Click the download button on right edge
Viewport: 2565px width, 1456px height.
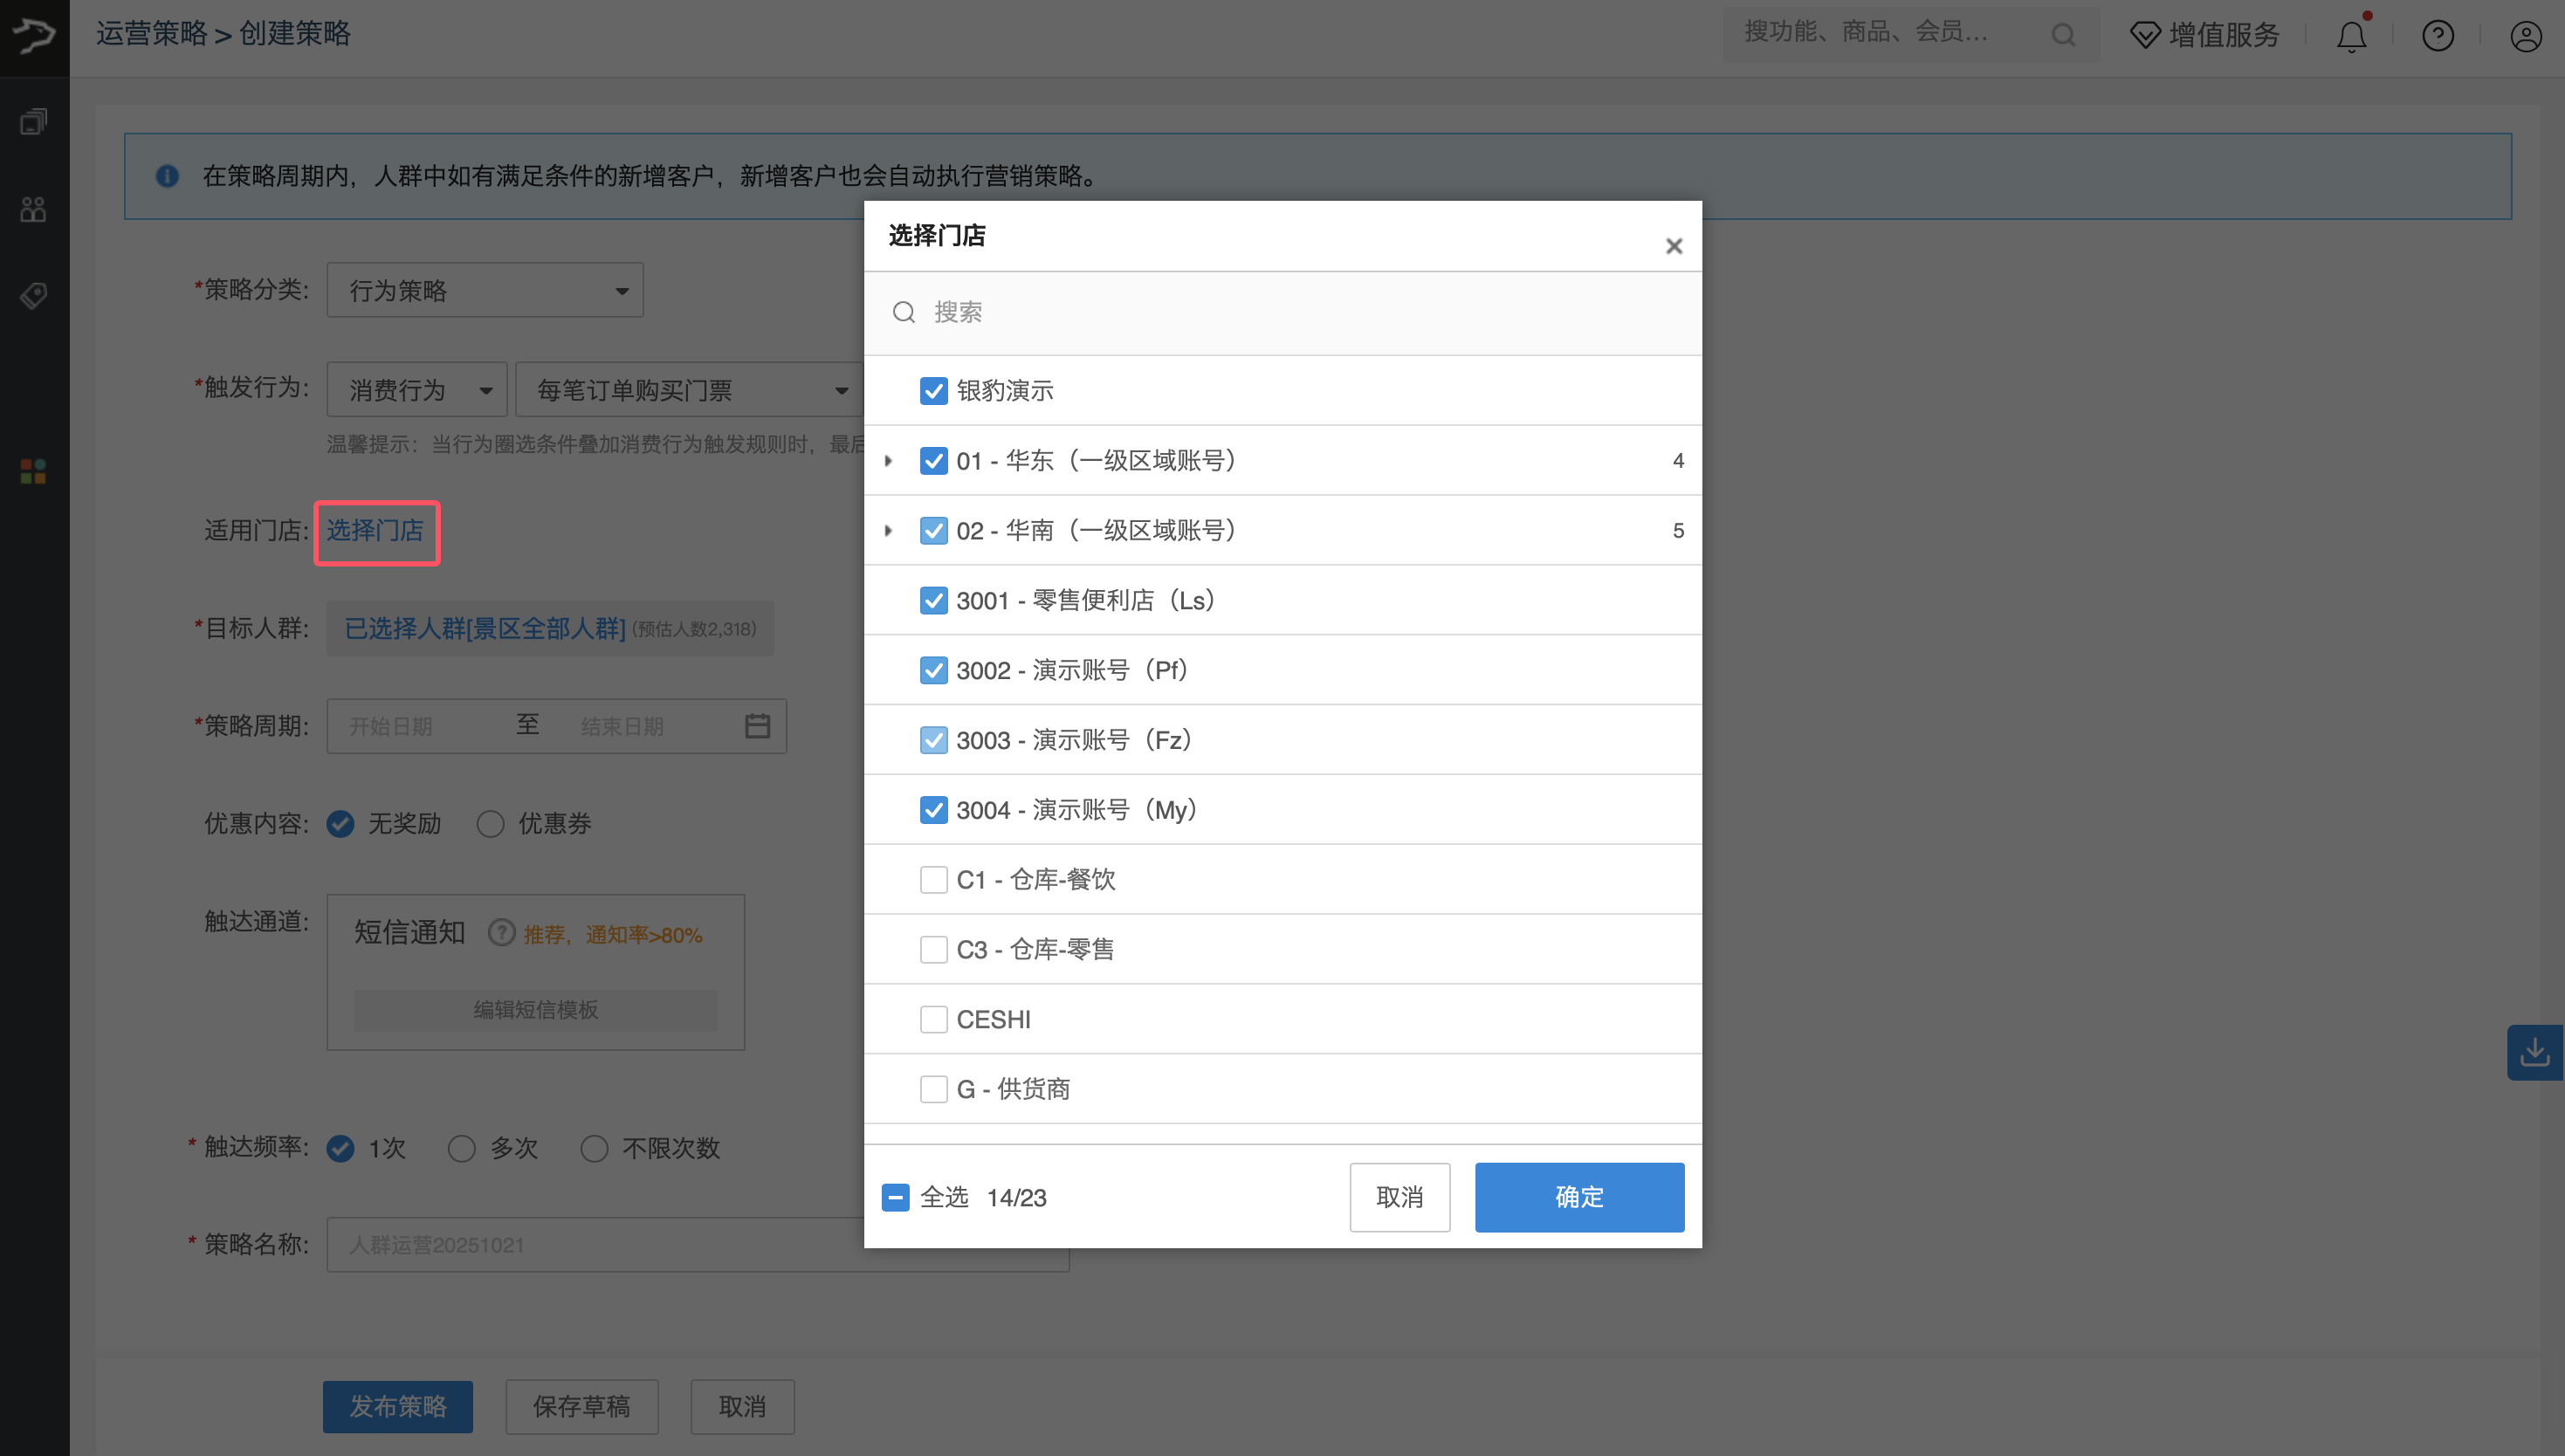pyautogui.click(x=2534, y=1052)
